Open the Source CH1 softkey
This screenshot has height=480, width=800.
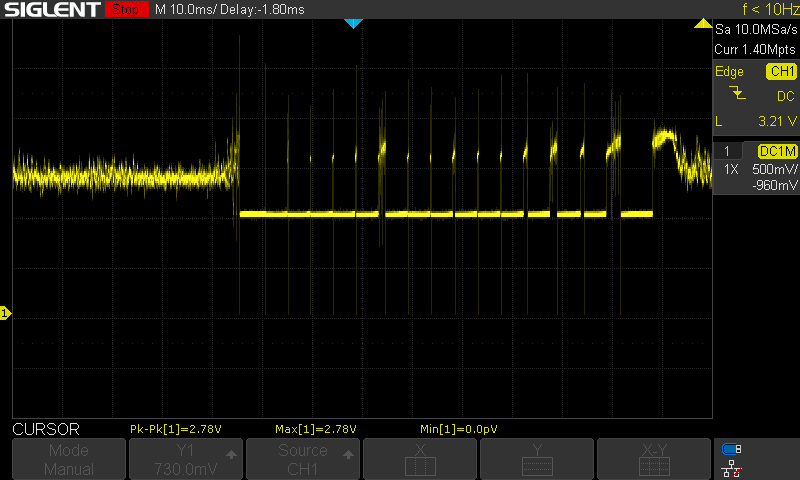click(303, 459)
